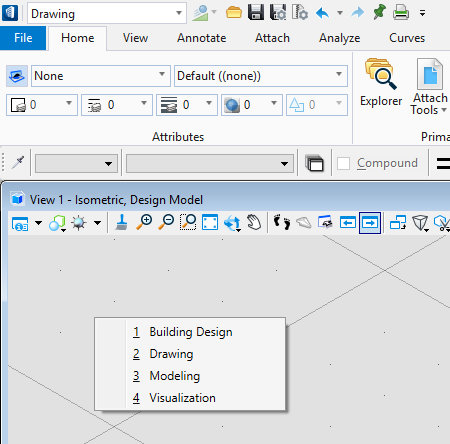450x444 pixels.
Task: Open the None level dropdown
Action: pos(101,76)
